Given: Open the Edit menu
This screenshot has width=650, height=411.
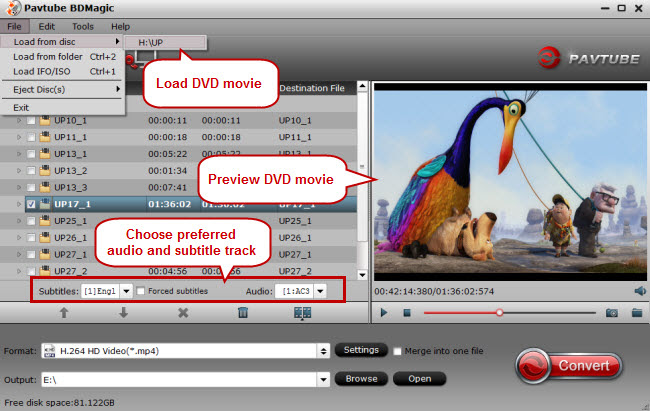Looking at the screenshot, I should coord(46,27).
